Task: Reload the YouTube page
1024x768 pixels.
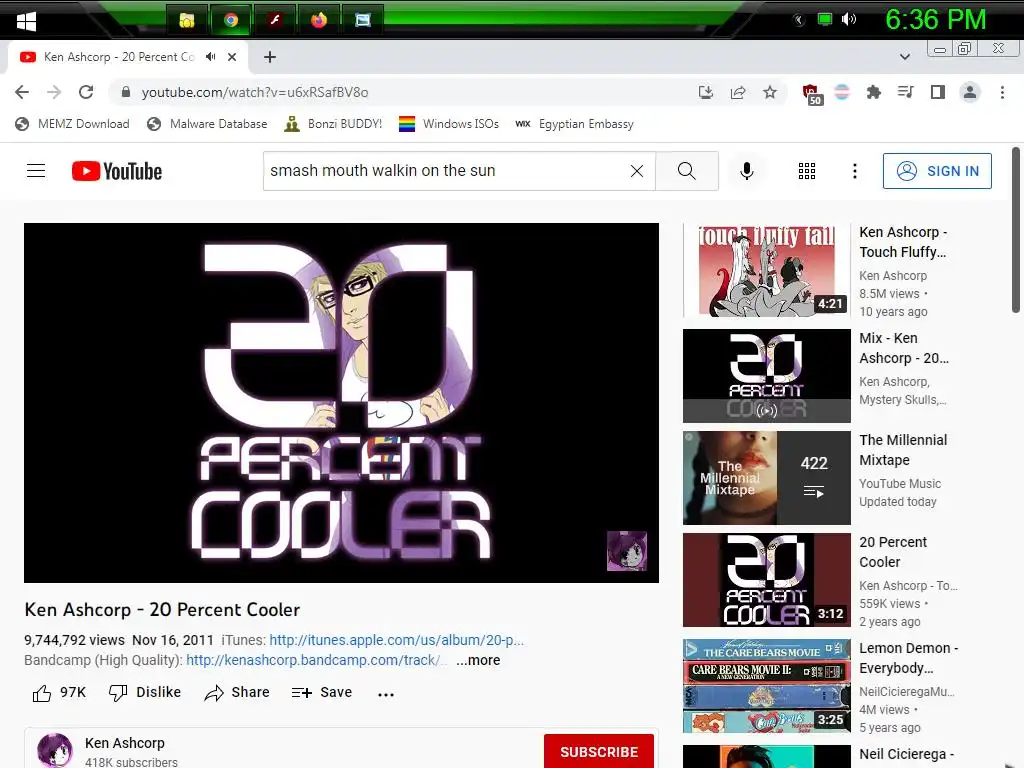Action: (x=86, y=92)
